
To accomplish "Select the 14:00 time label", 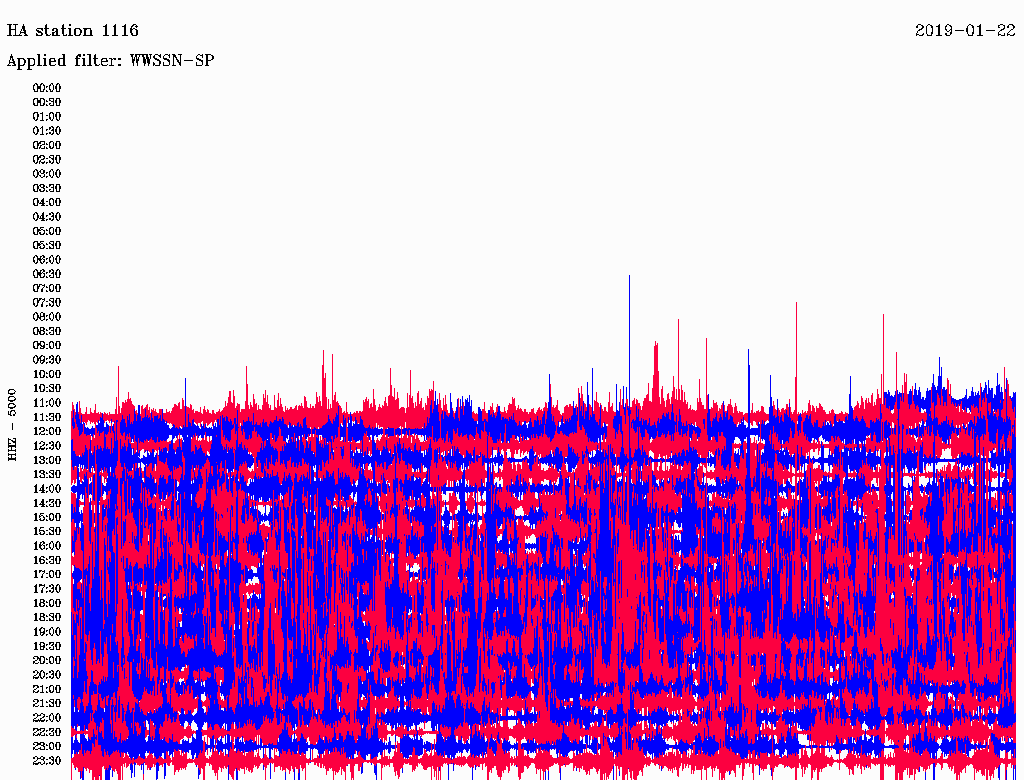I will point(47,489).
